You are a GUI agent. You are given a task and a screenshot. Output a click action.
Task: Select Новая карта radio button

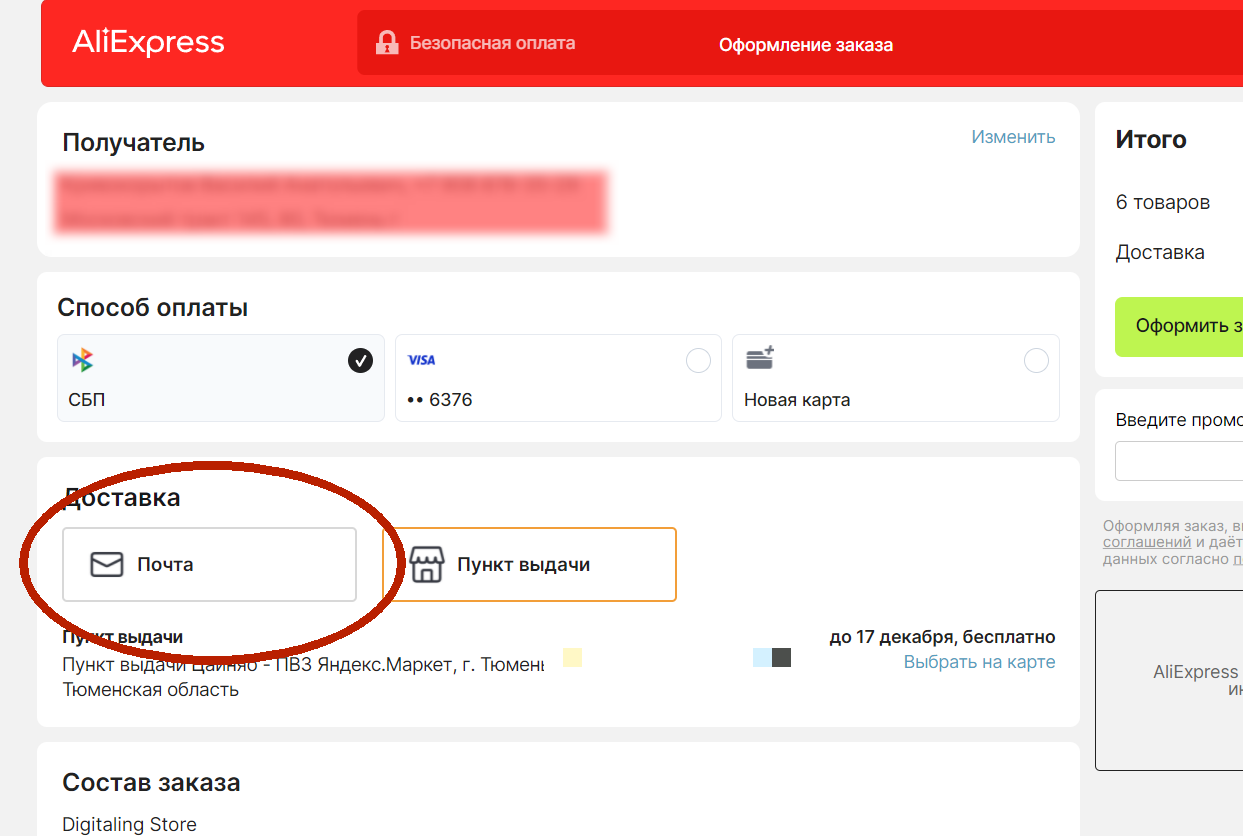[1036, 361]
